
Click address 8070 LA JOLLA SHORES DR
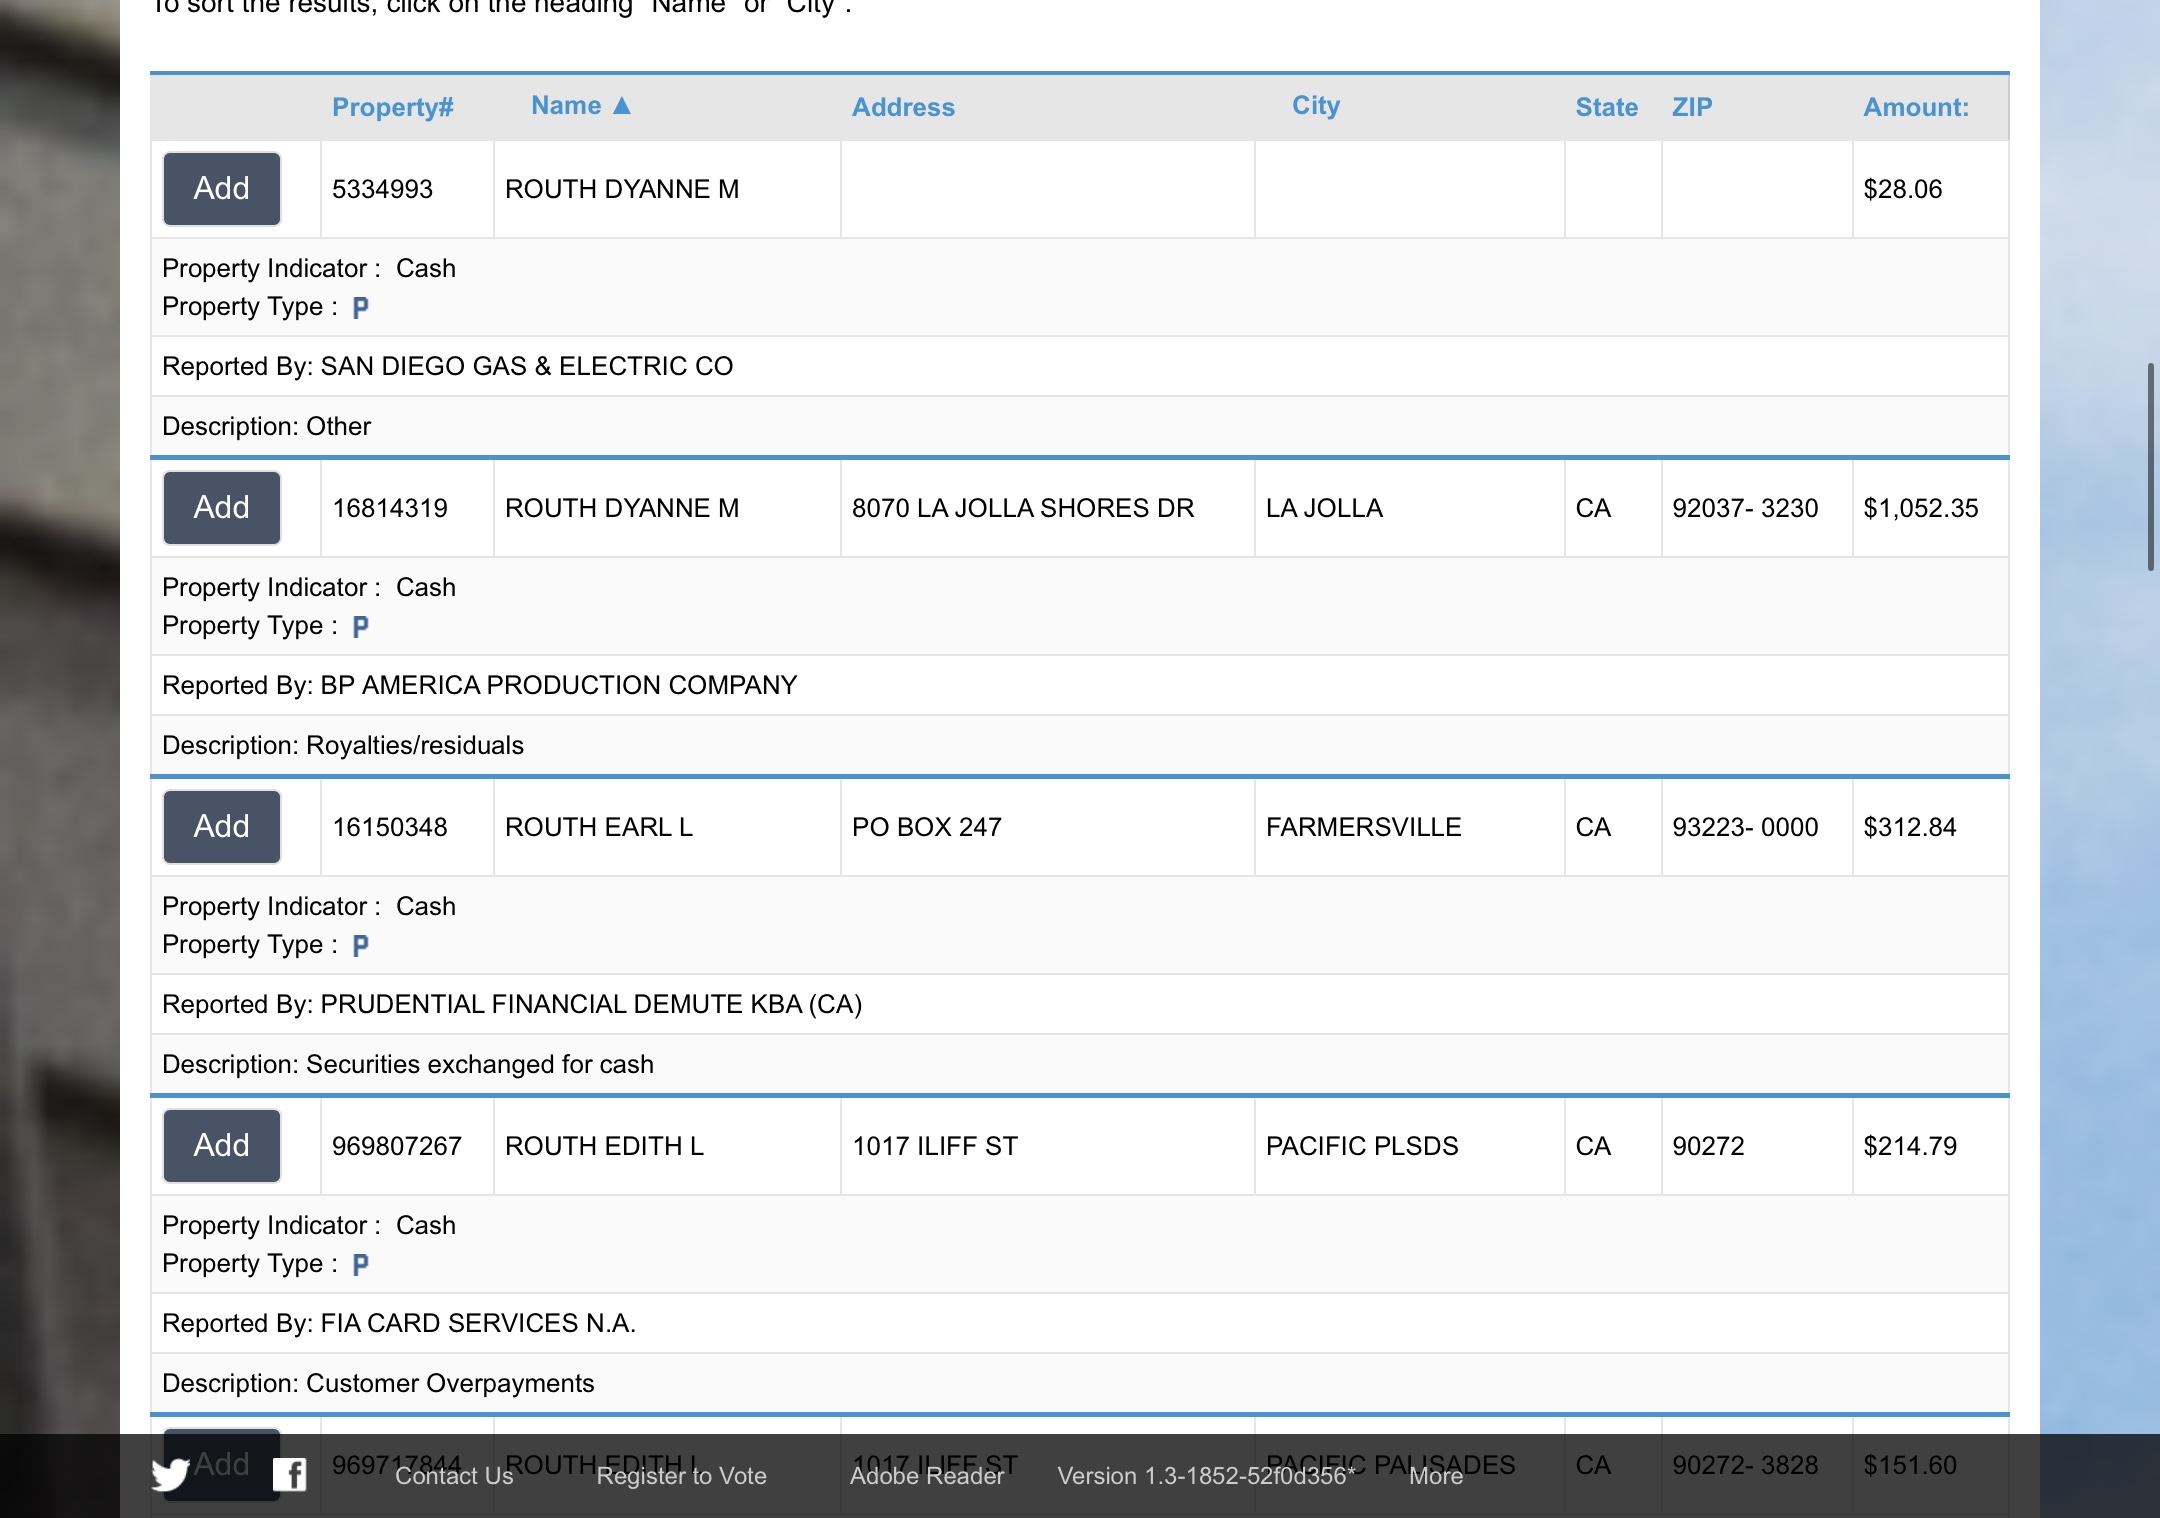pos(1048,508)
